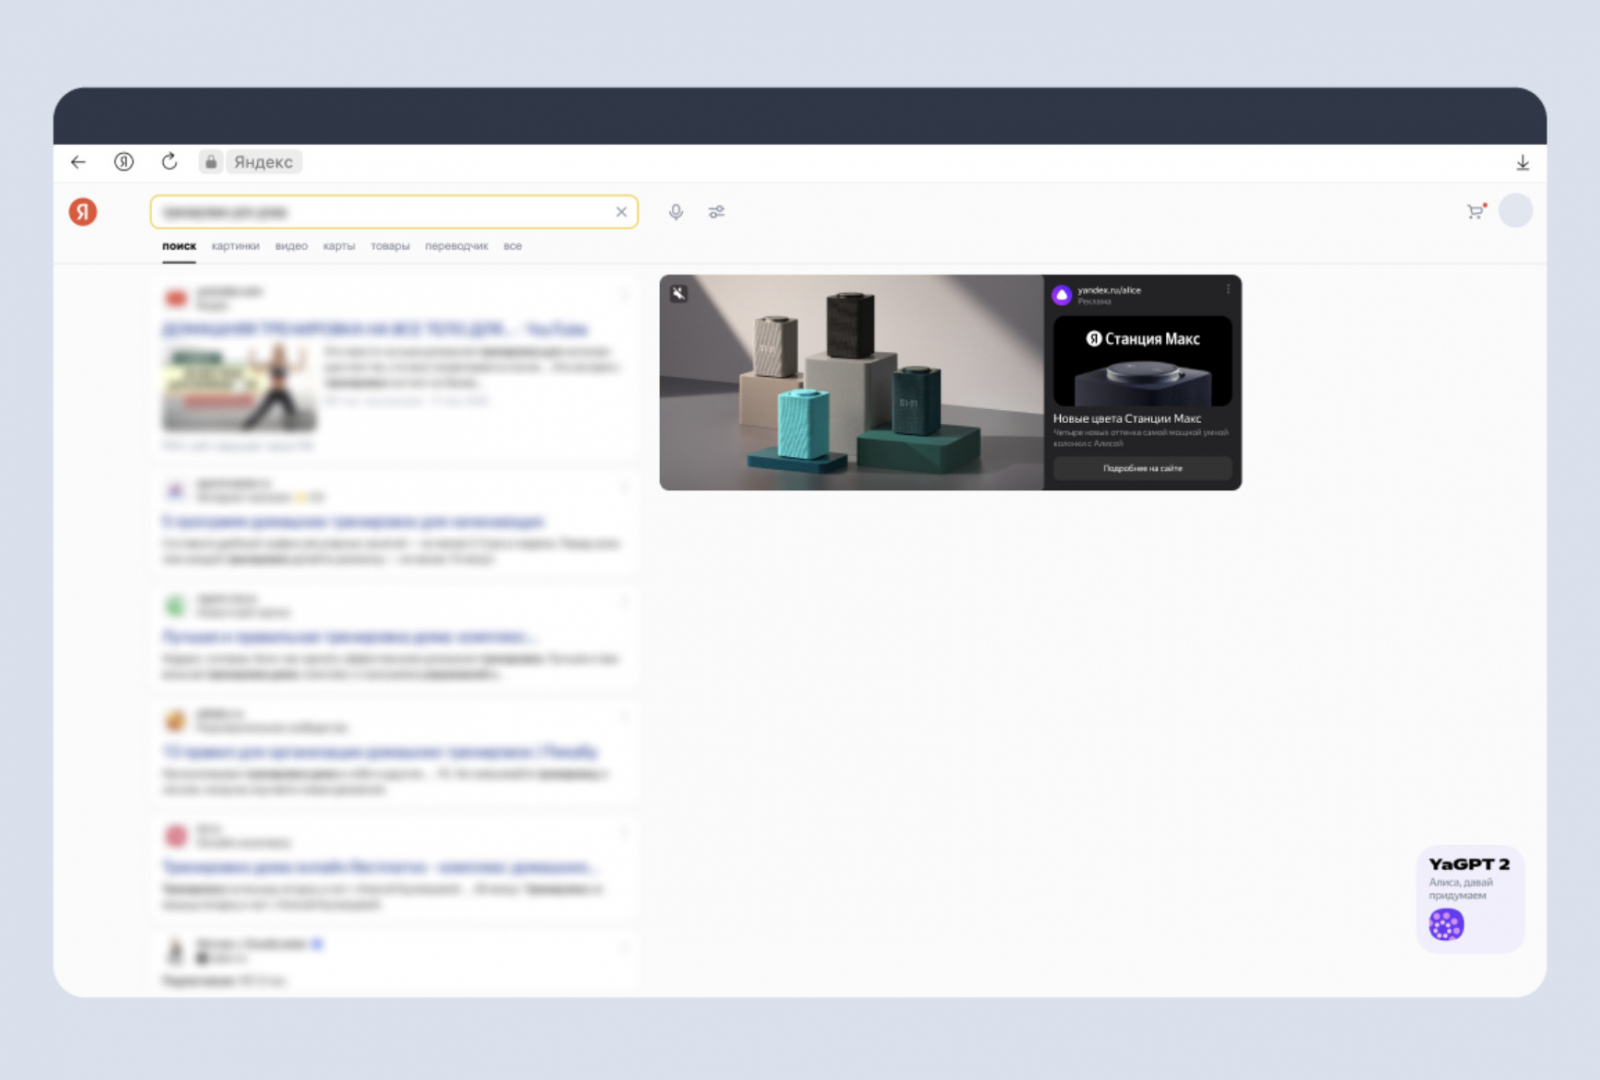Start voice search with the microphone icon

click(676, 212)
